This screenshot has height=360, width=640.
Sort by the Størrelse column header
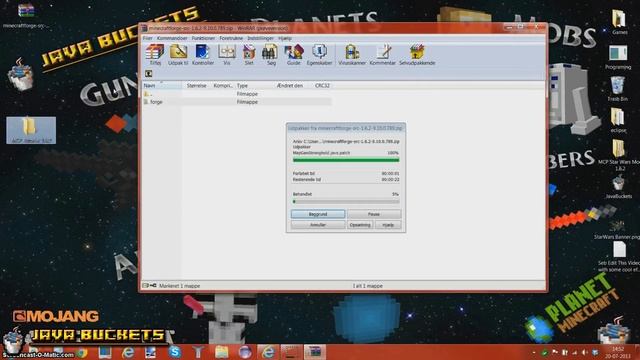(196, 86)
